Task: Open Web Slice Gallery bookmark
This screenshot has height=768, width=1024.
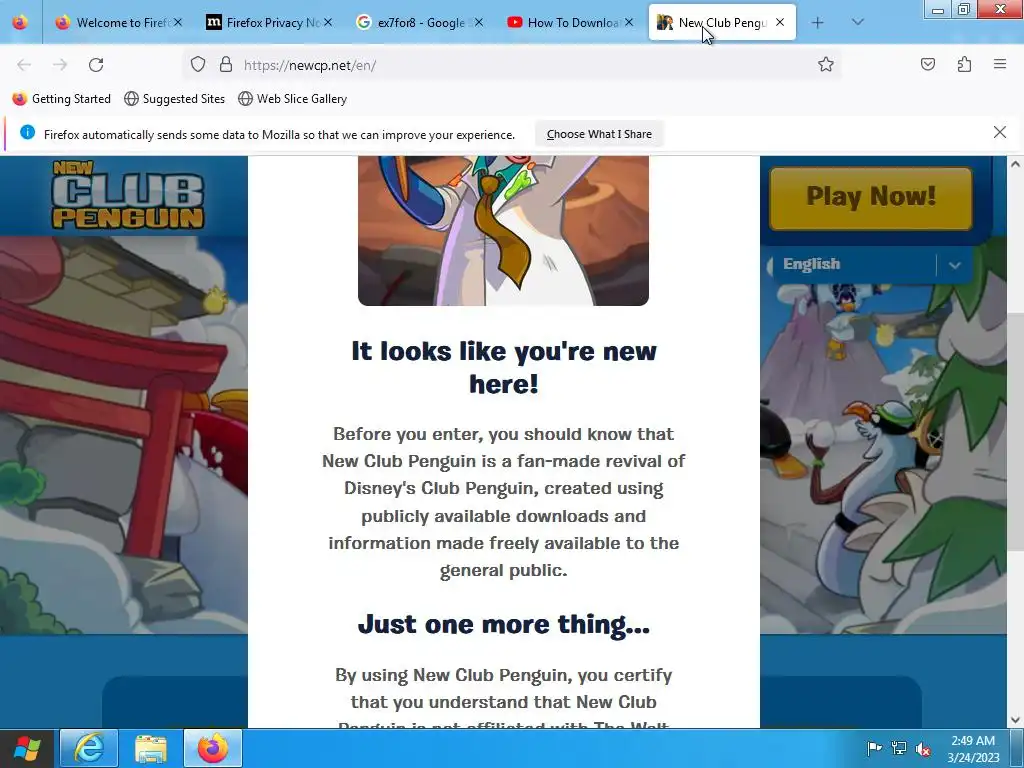Action: [x=293, y=99]
